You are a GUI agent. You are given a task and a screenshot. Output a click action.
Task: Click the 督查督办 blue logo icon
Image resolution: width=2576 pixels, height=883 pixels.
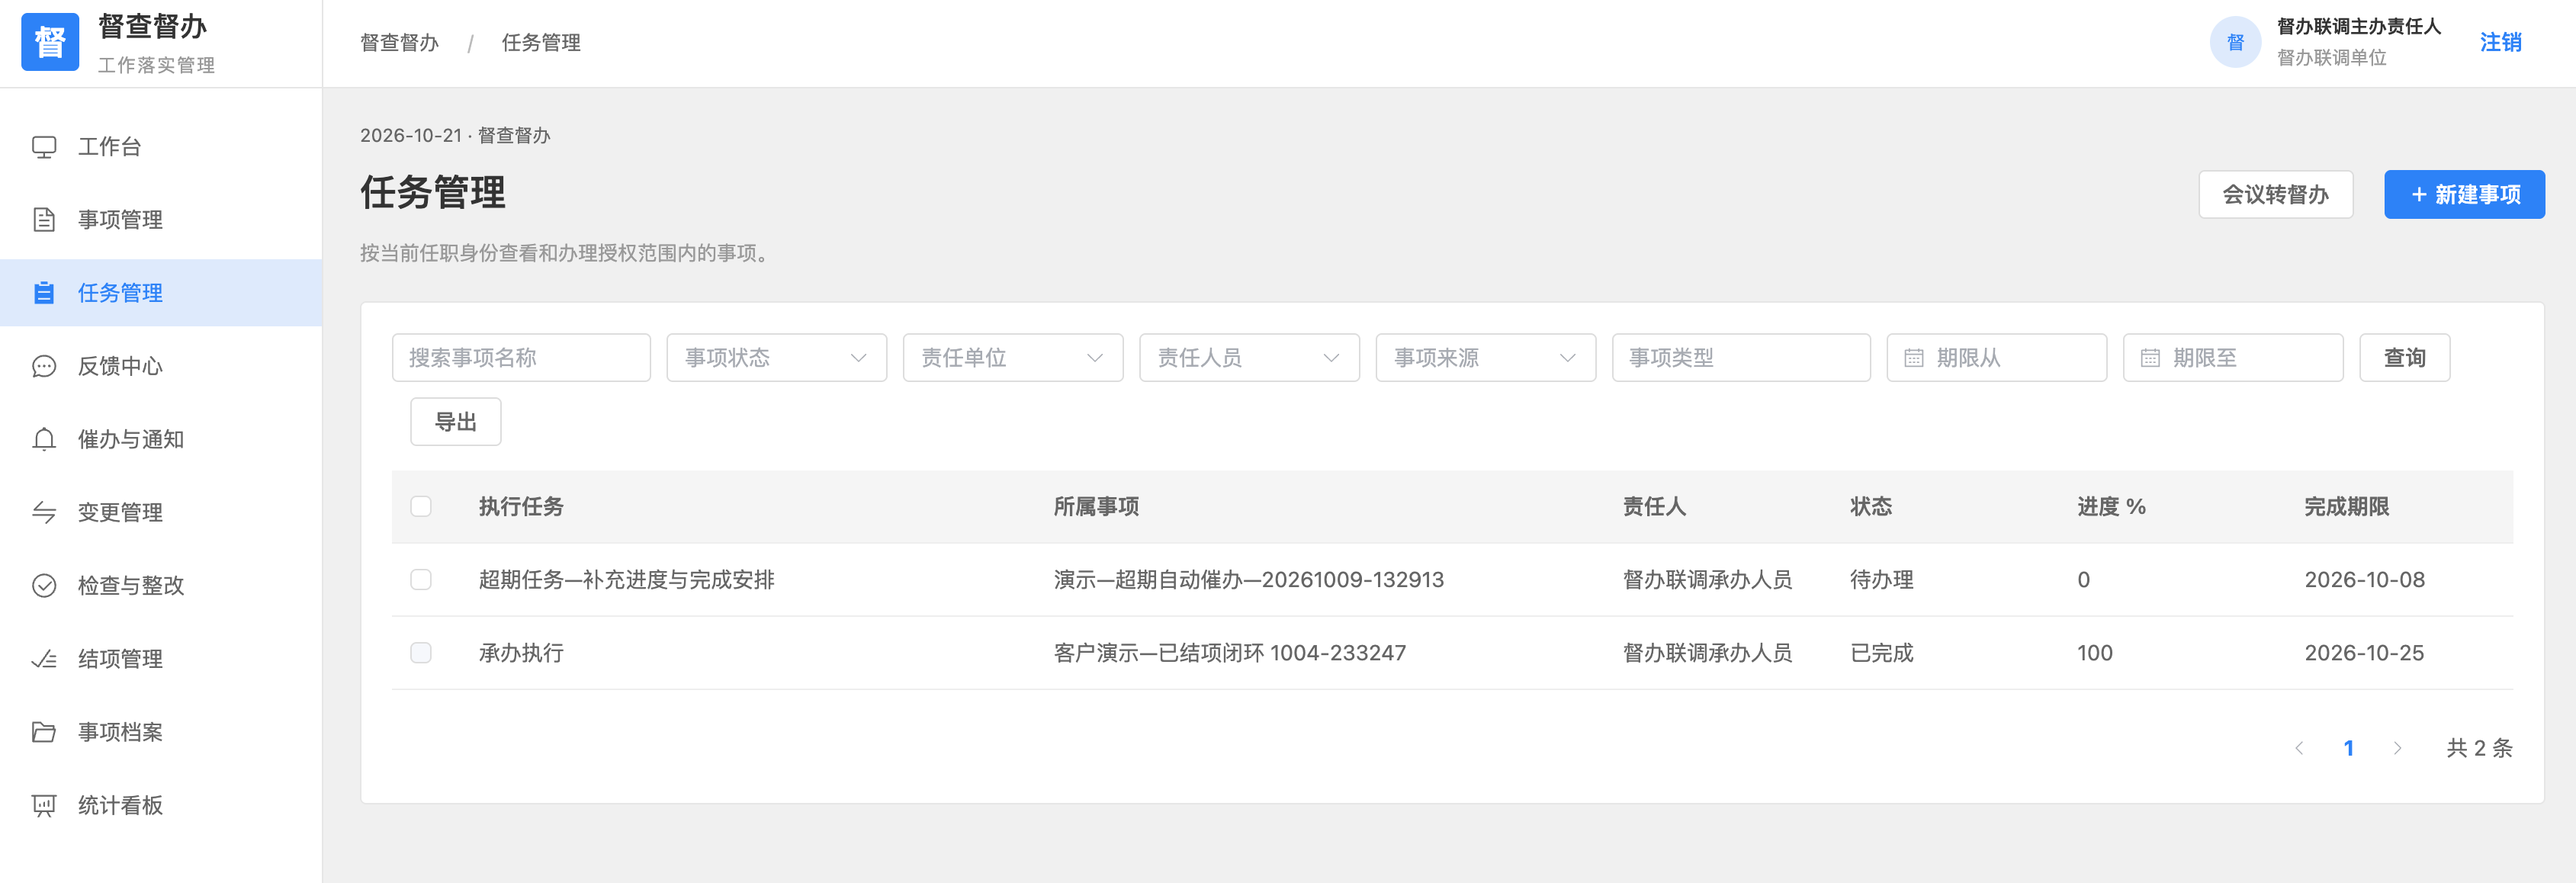[50, 42]
